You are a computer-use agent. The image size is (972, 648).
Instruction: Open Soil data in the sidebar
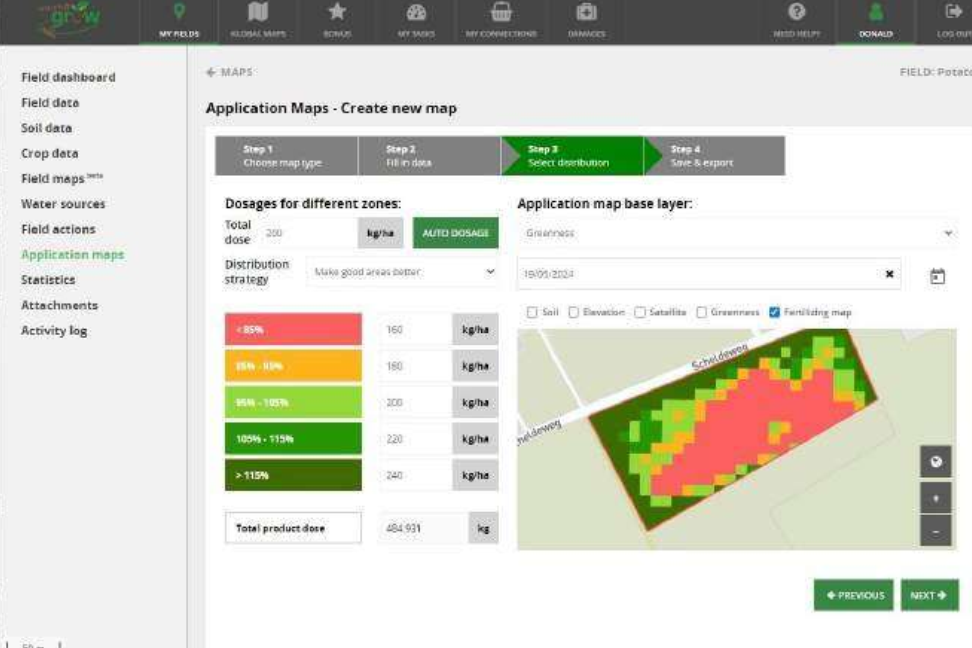(46, 128)
